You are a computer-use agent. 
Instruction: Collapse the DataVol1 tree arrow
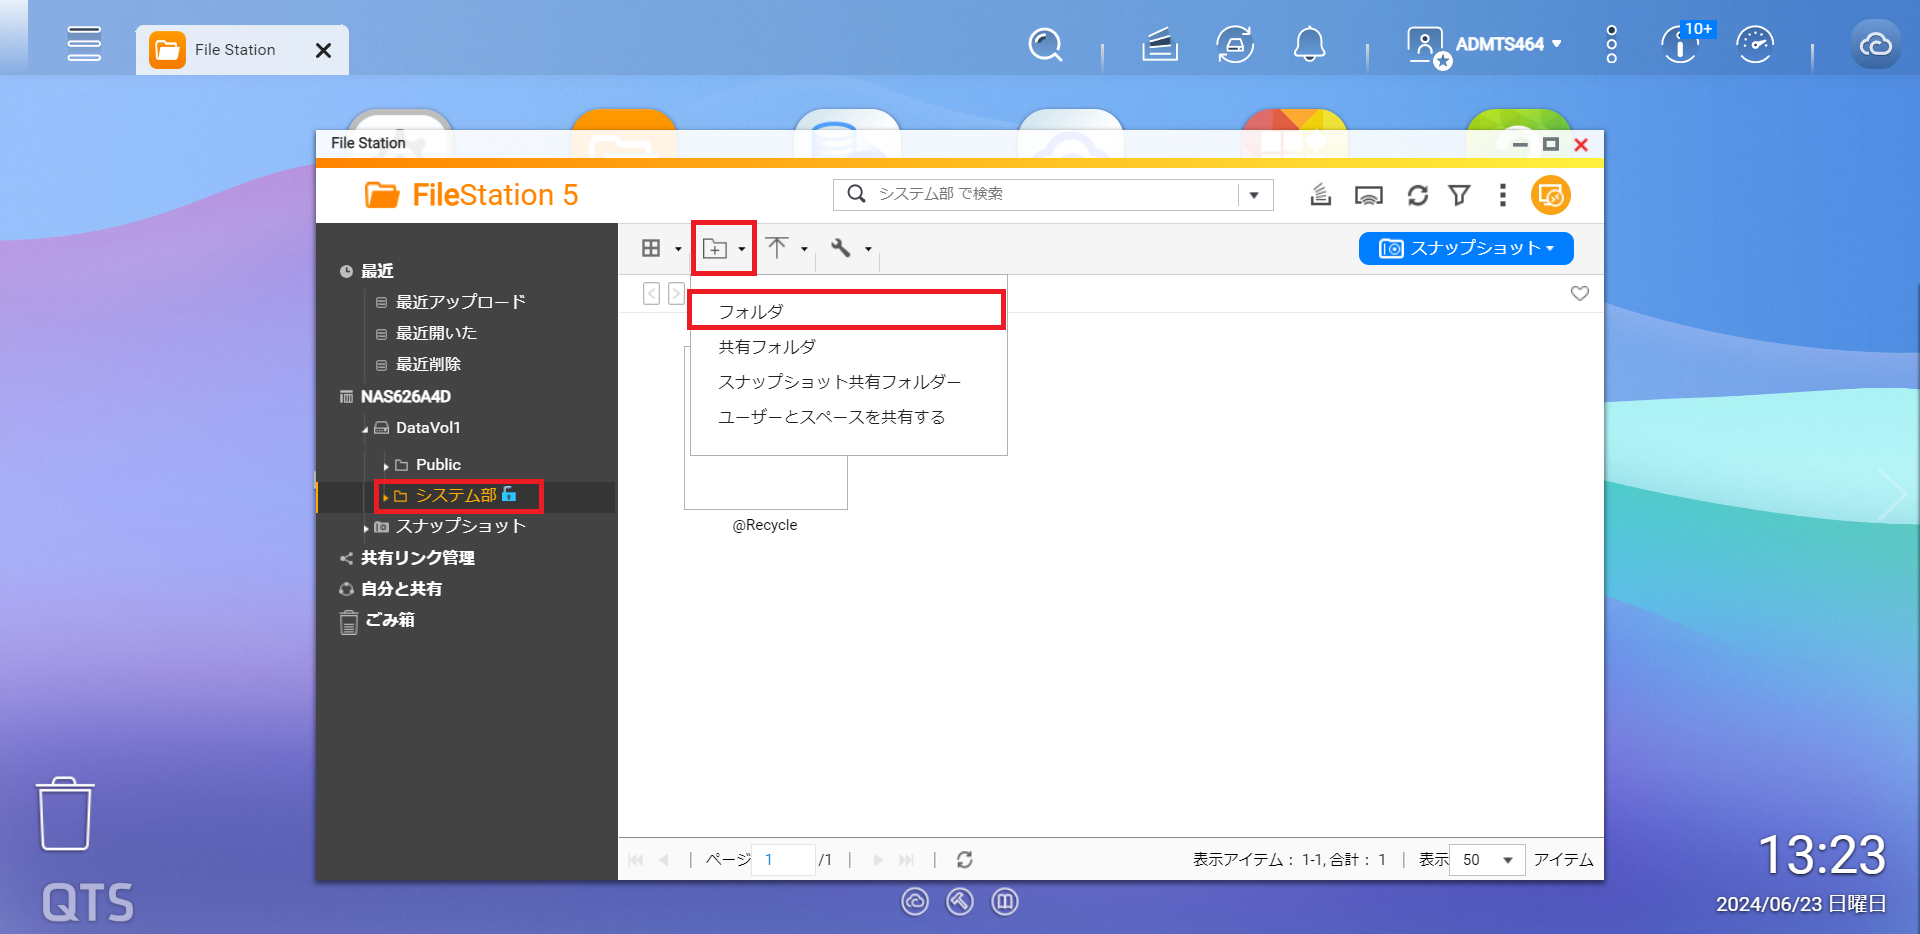coord(365,429)
